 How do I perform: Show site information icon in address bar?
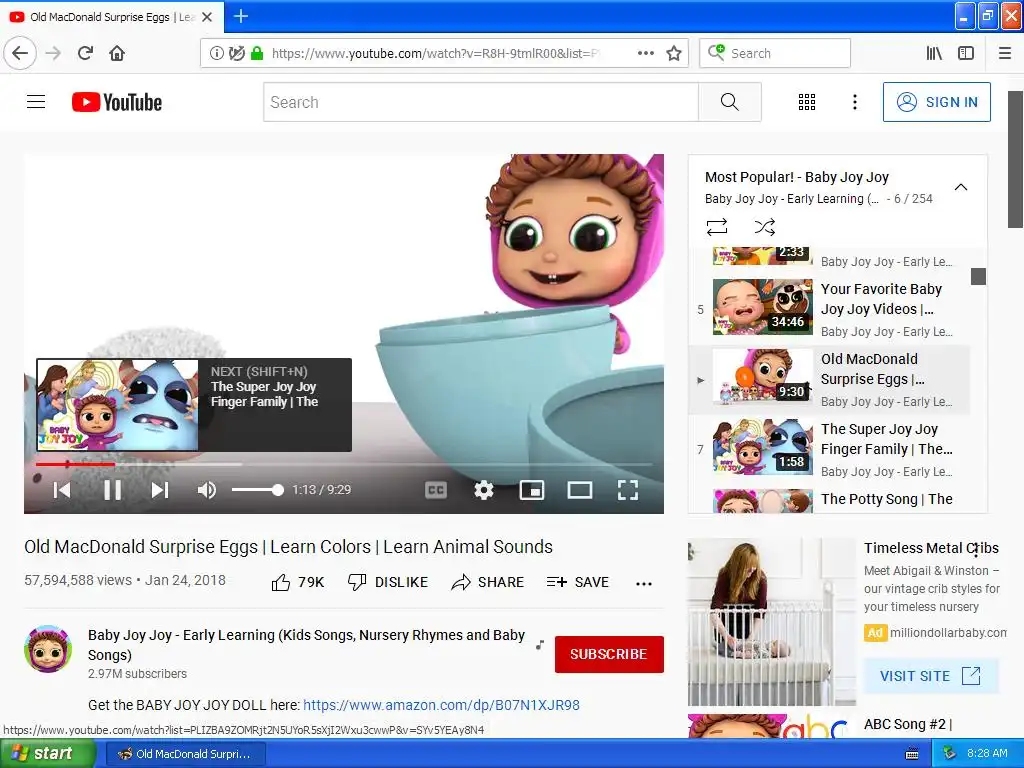pyautogui.click(x=216, y=53)
